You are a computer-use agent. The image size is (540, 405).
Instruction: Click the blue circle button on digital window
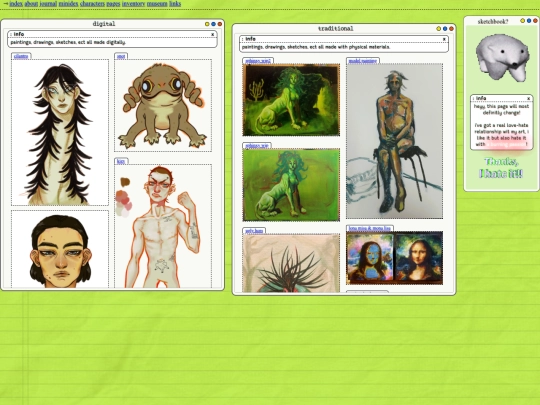click(x=213, y=24)
